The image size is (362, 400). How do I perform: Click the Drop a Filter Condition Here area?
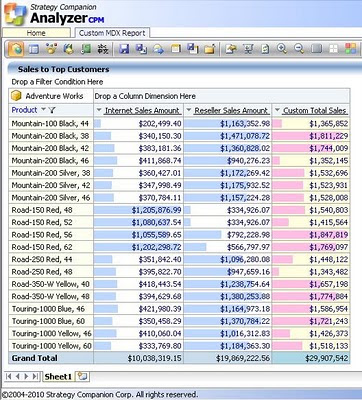point(57,82)
